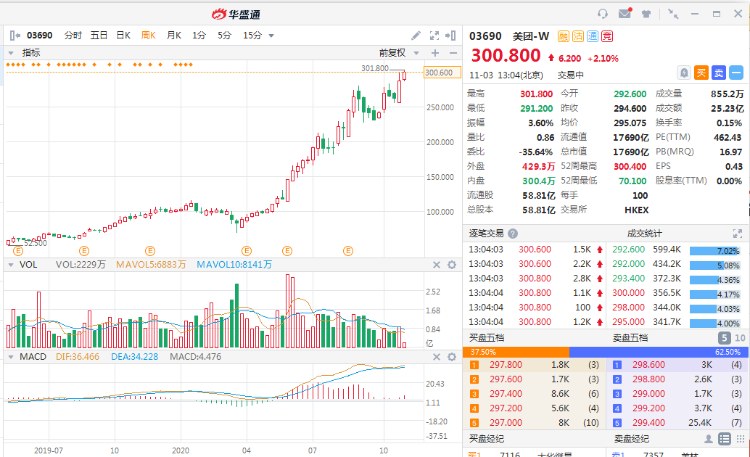Screen dimensions: 750x457
Task: Switch to 15分 fifteen-minute chart
Action: pyautogui.click(x=253, y=35)
